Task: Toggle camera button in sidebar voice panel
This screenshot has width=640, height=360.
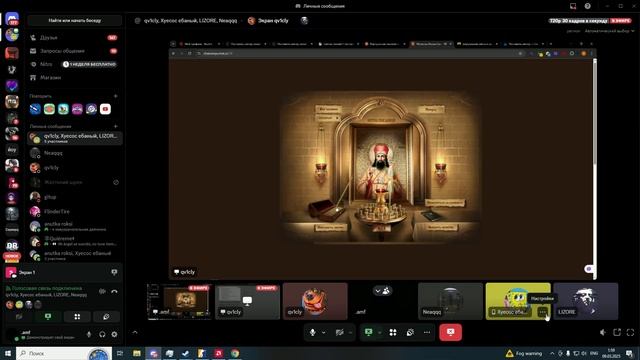Action: coord(19,316)
